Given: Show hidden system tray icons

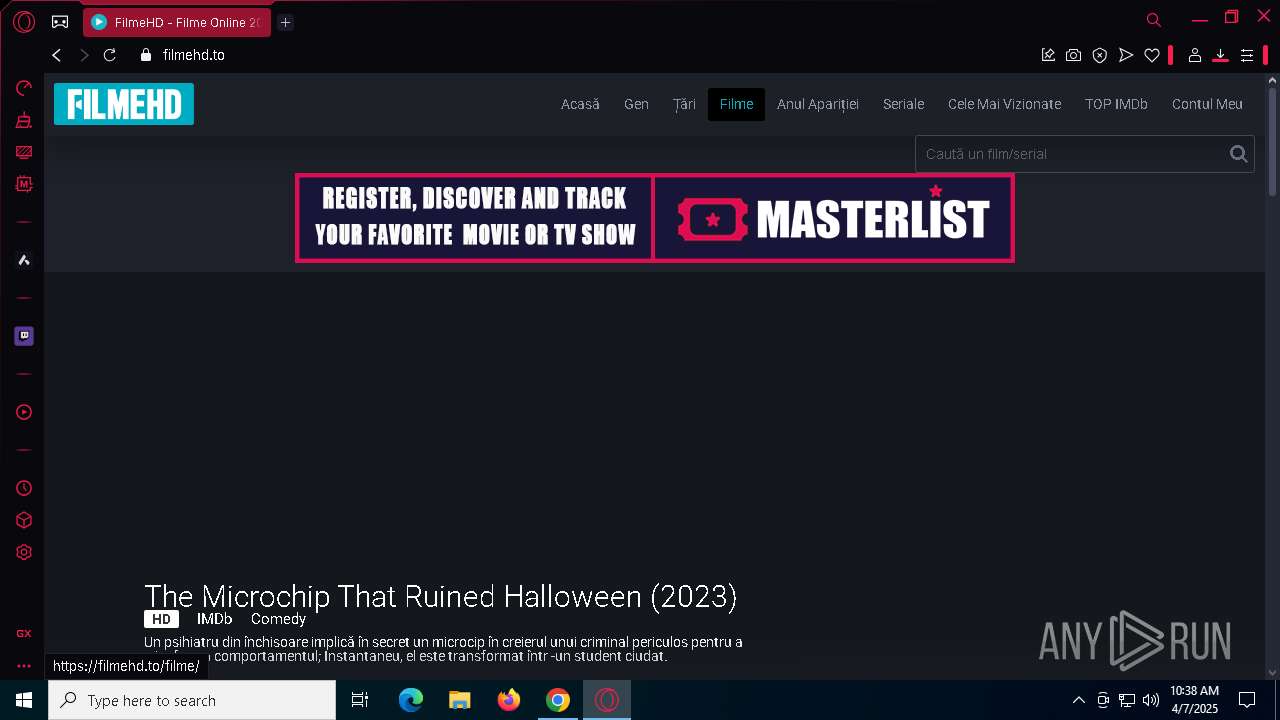Looking at the screenshot, I should click(x=1078, y=700).
